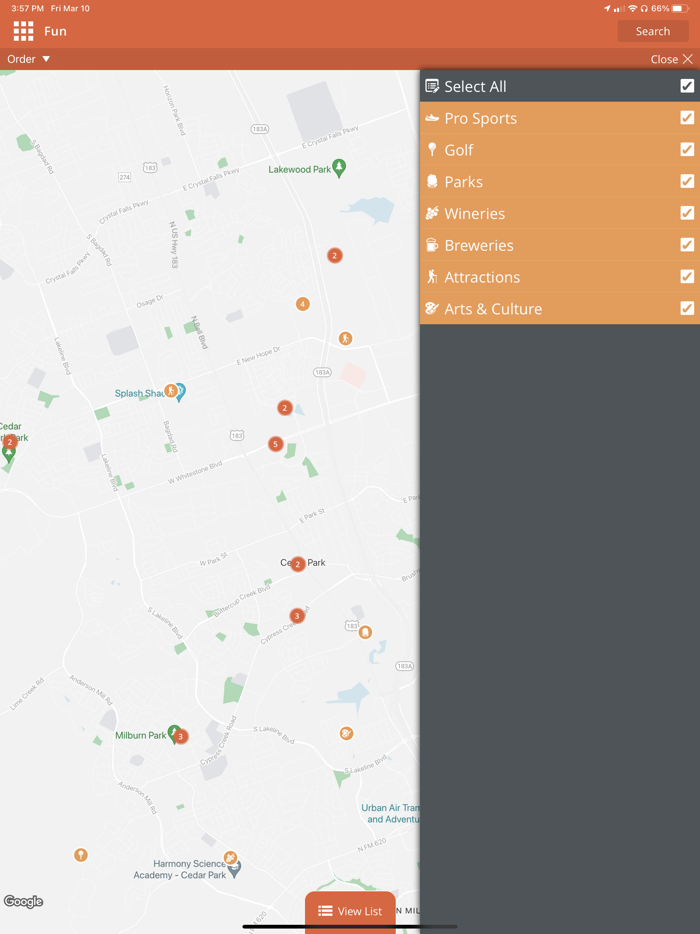Click the Wineries grapes icon
The height and width of the screenshot is (934, 700).
point(432,213)
